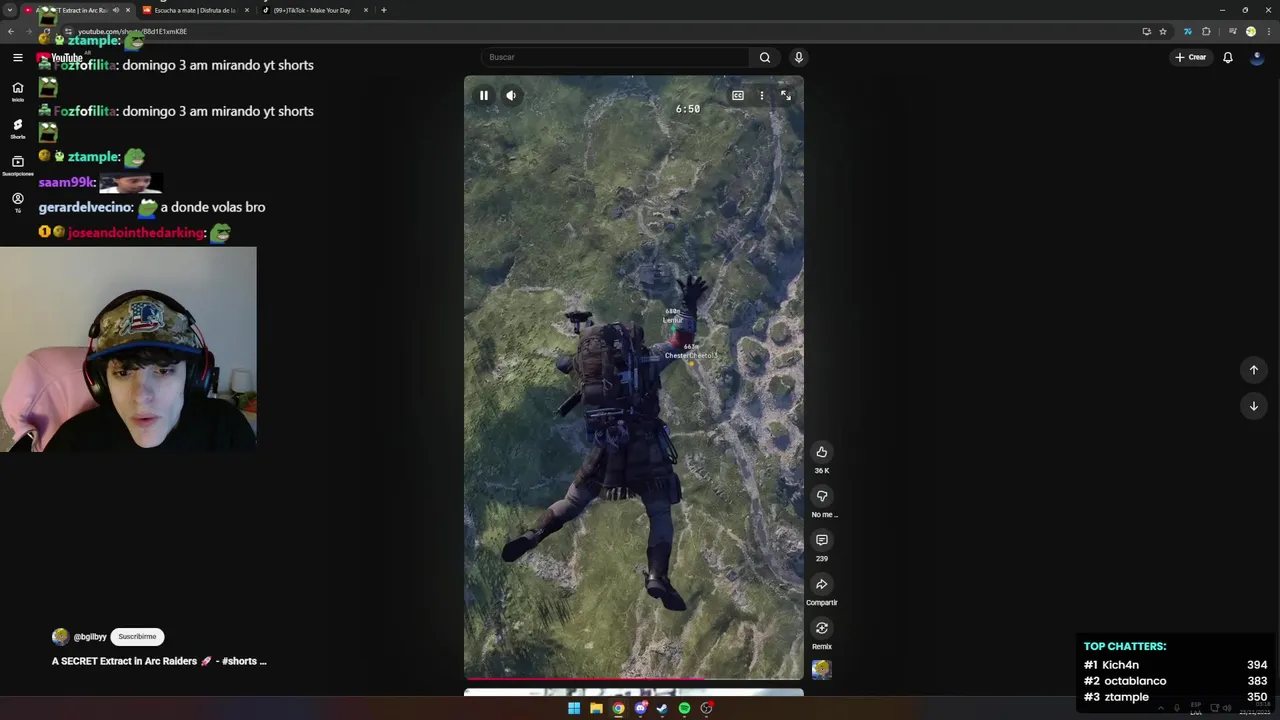Viewport: 1280px width, 720px height.
Task: Go to the previous Short with the up arrow
Action: coord(1254,370)
